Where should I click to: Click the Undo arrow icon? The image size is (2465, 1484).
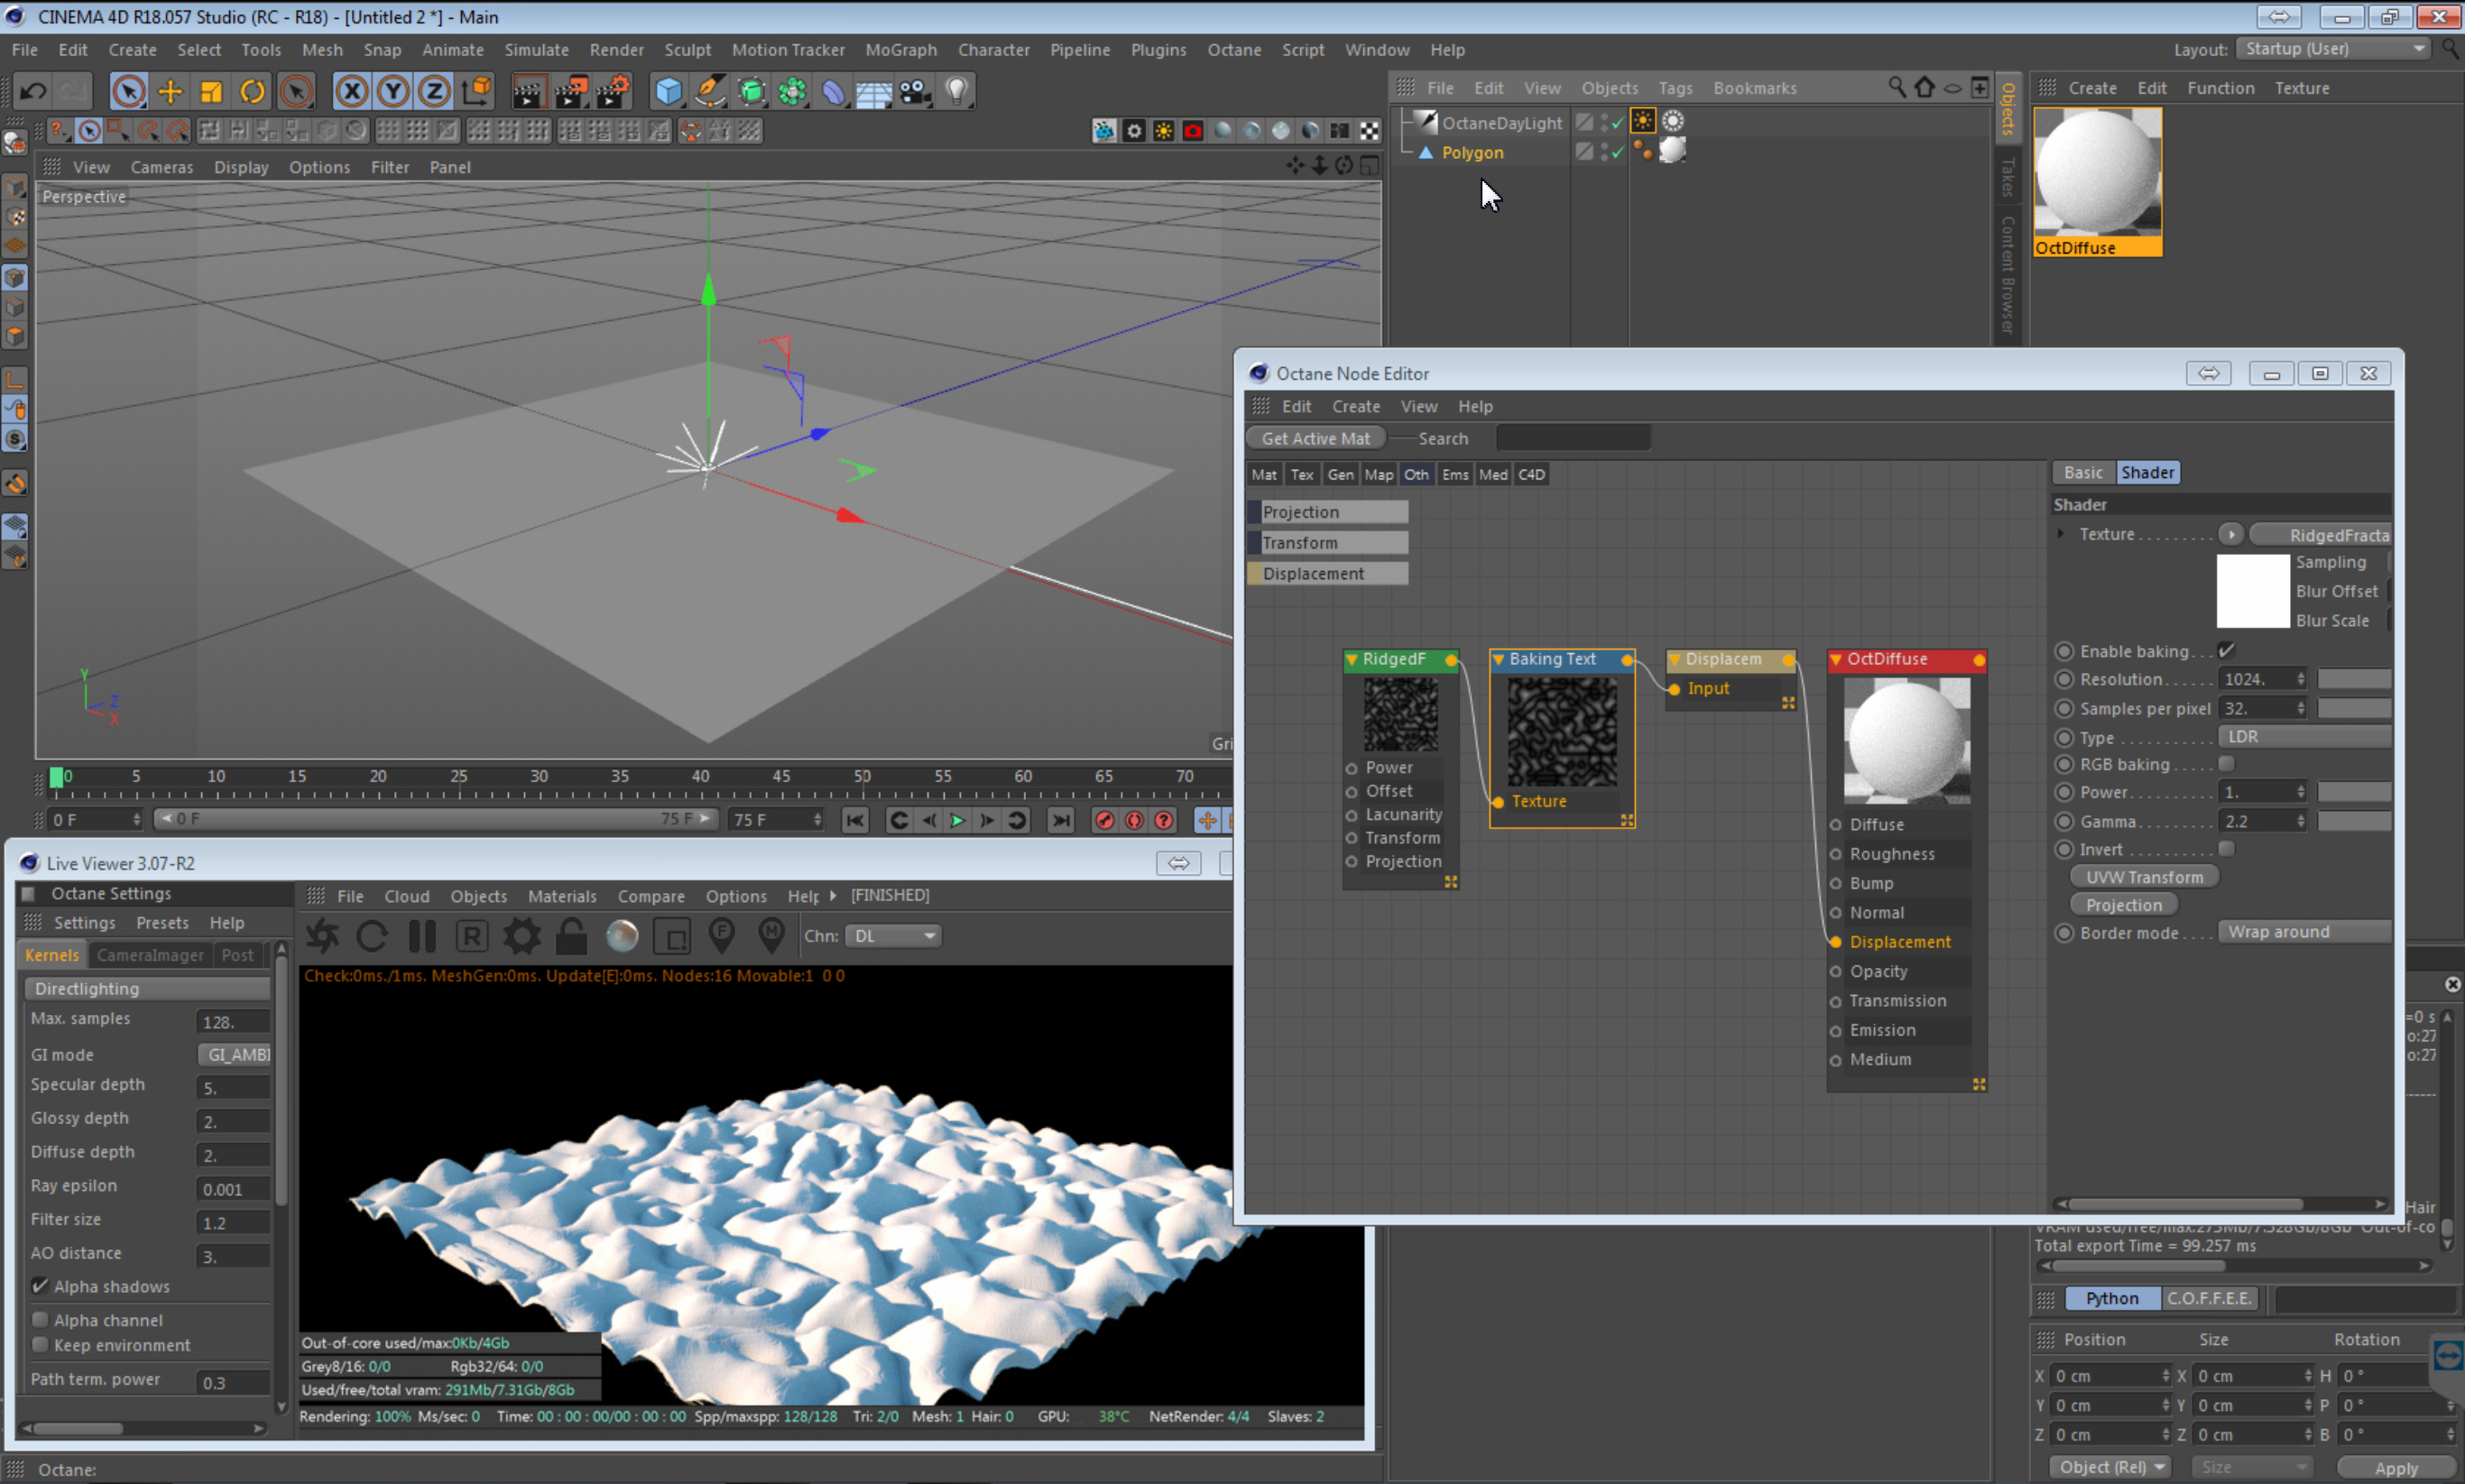[32, 92]
